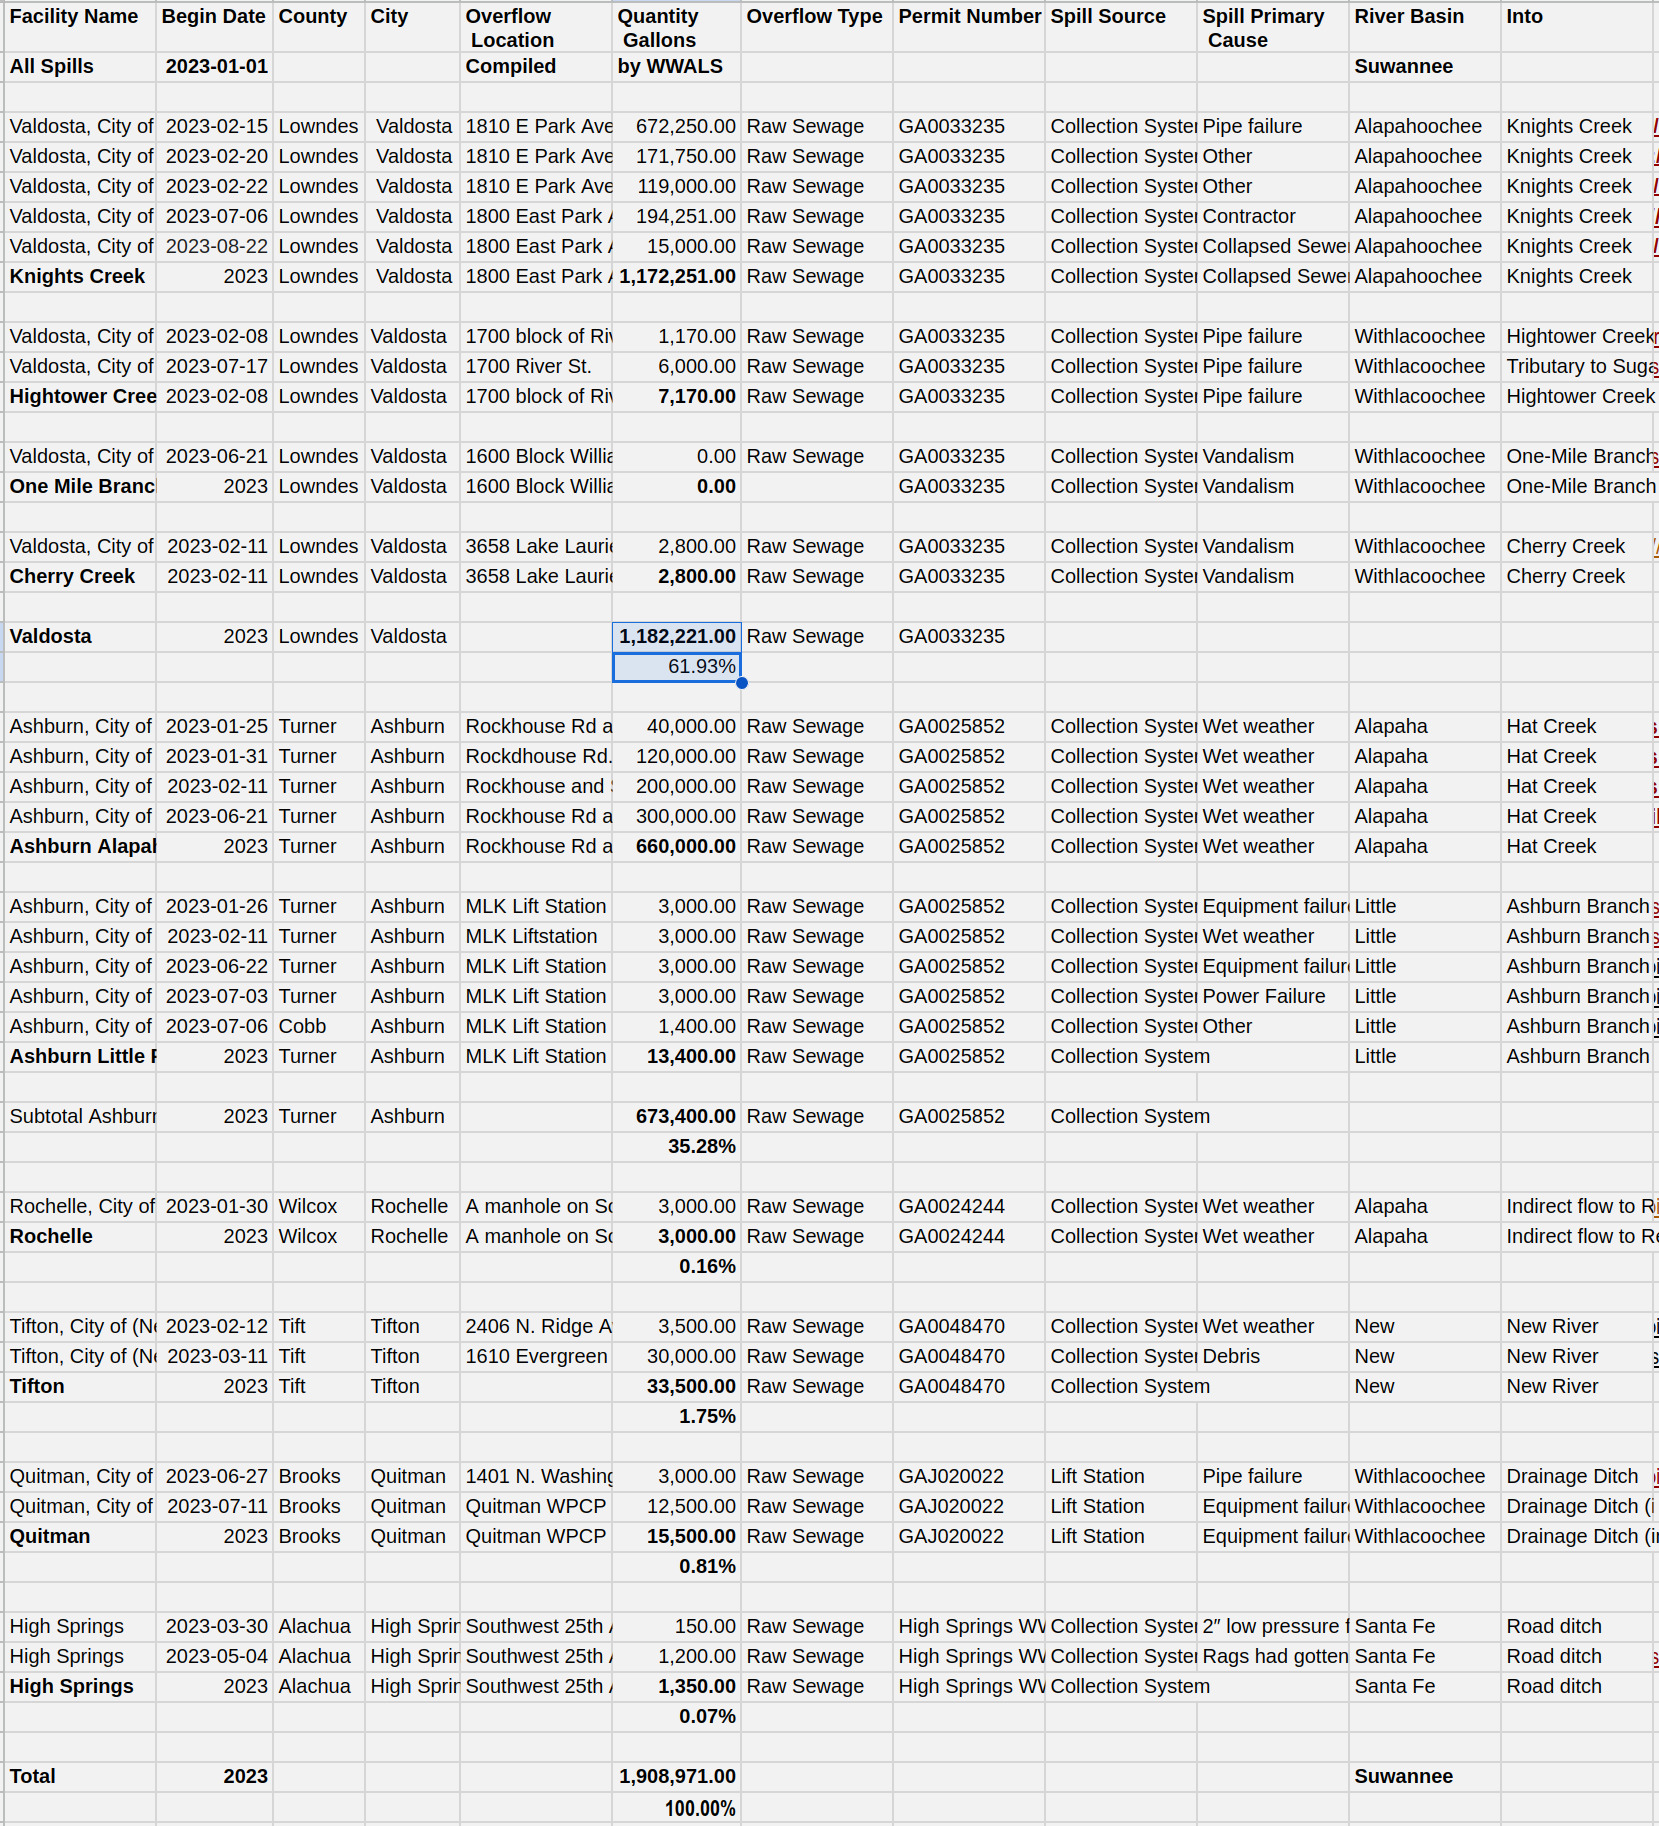Select the '2406 N. Ridge A' location cell
Viewport: 1659px width, 1826px height.
tap(536, 1327)
